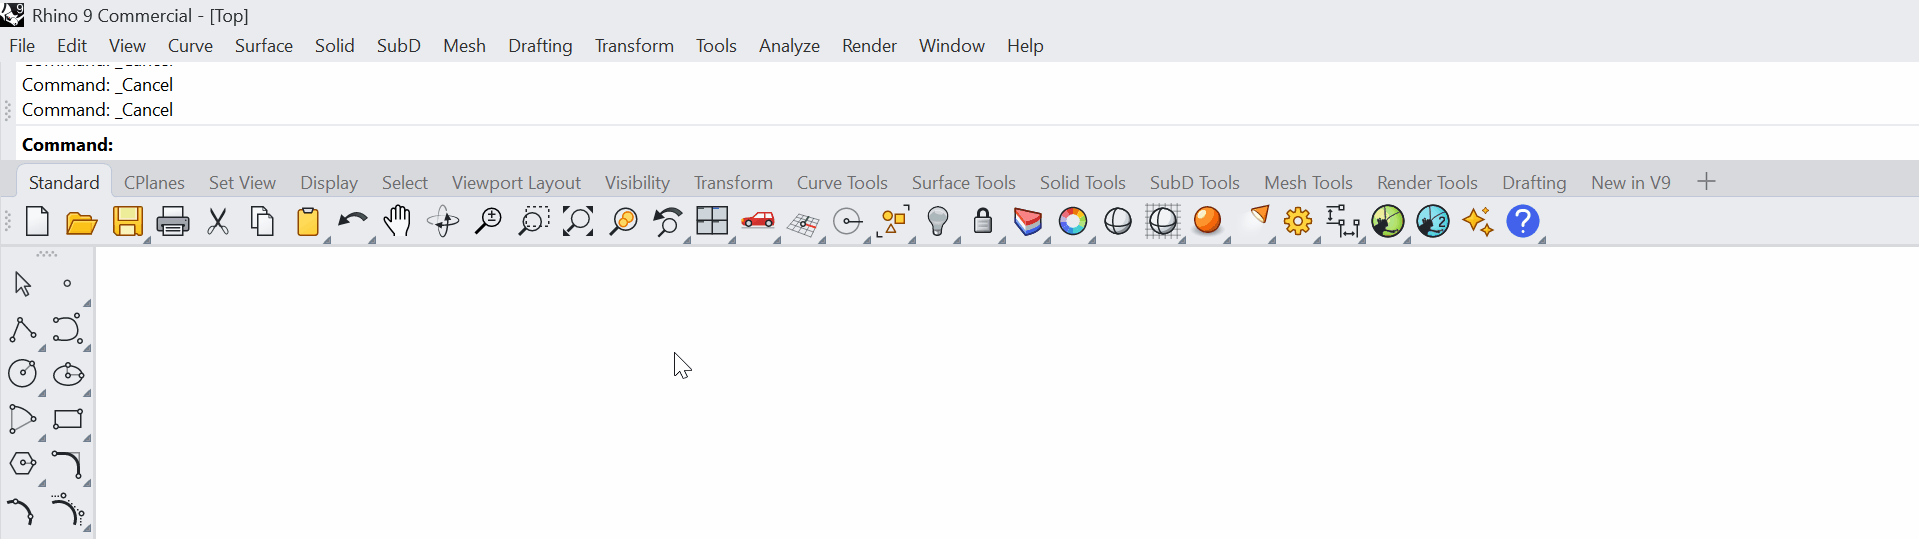
Task: Switch to the New in V9 tab
Action: click(x=1631, y=183)
